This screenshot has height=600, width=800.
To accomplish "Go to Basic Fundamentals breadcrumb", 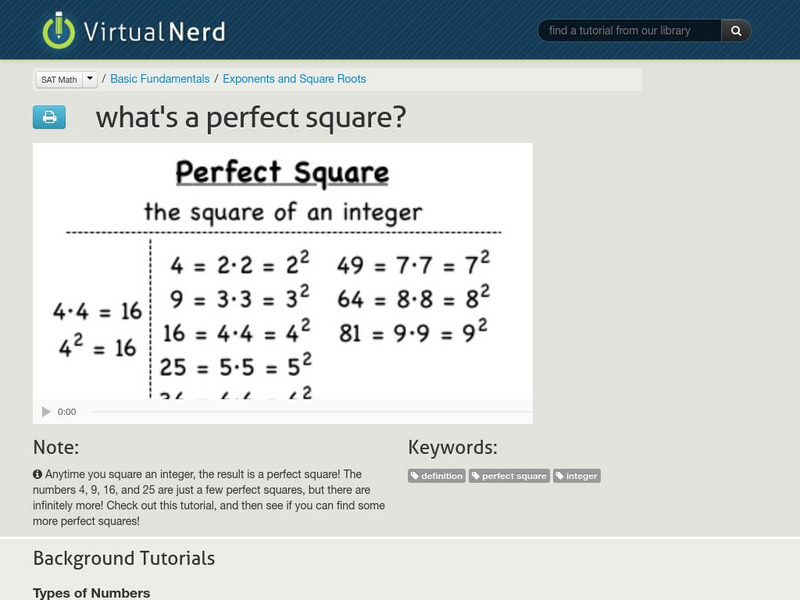I will click(160, 79).
